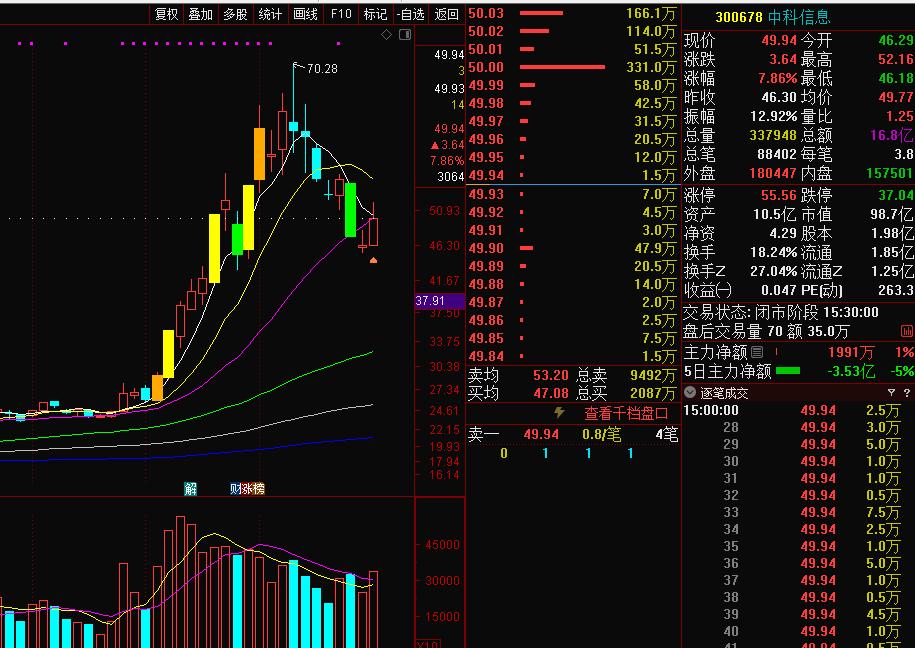This screenshot has height=648, width=915.
Task: Toggle the chart side panel layout icon
Action: point(405,35)
